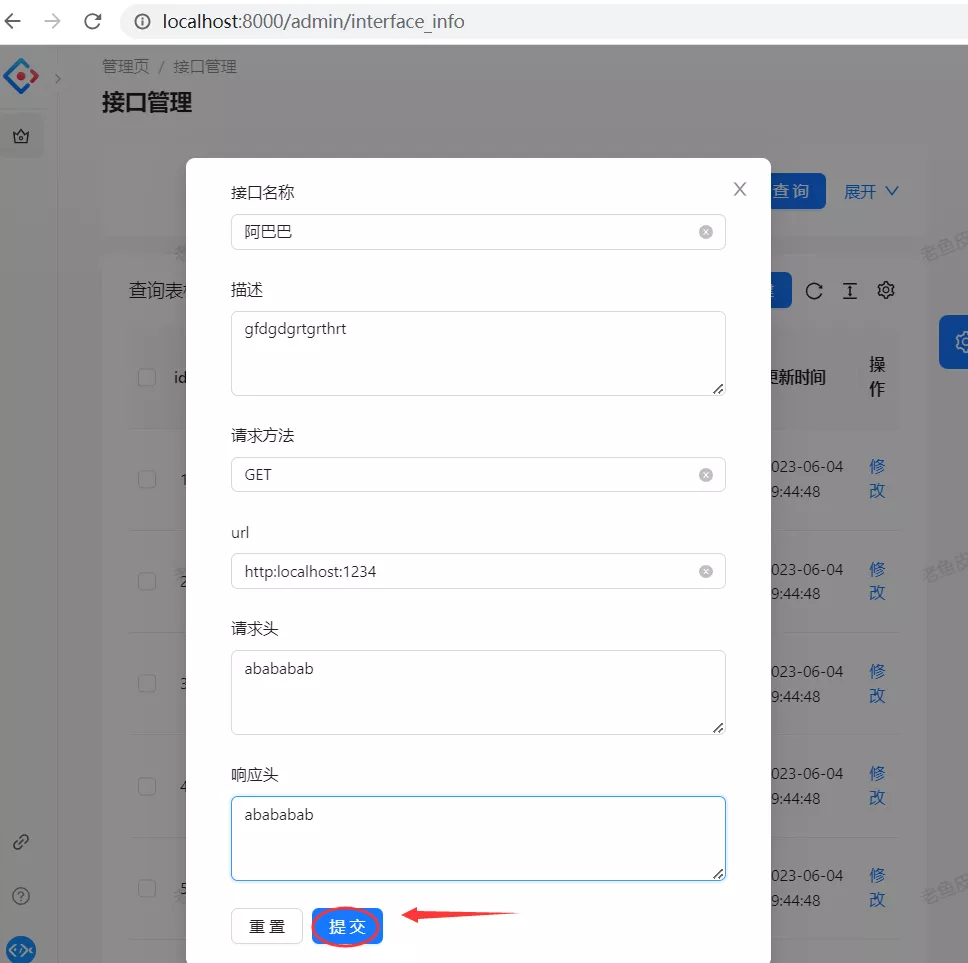This screenshot has height=963, width=968.
Task: Open the blue theme settings drawer tab
Action: (x=954, y=342)
